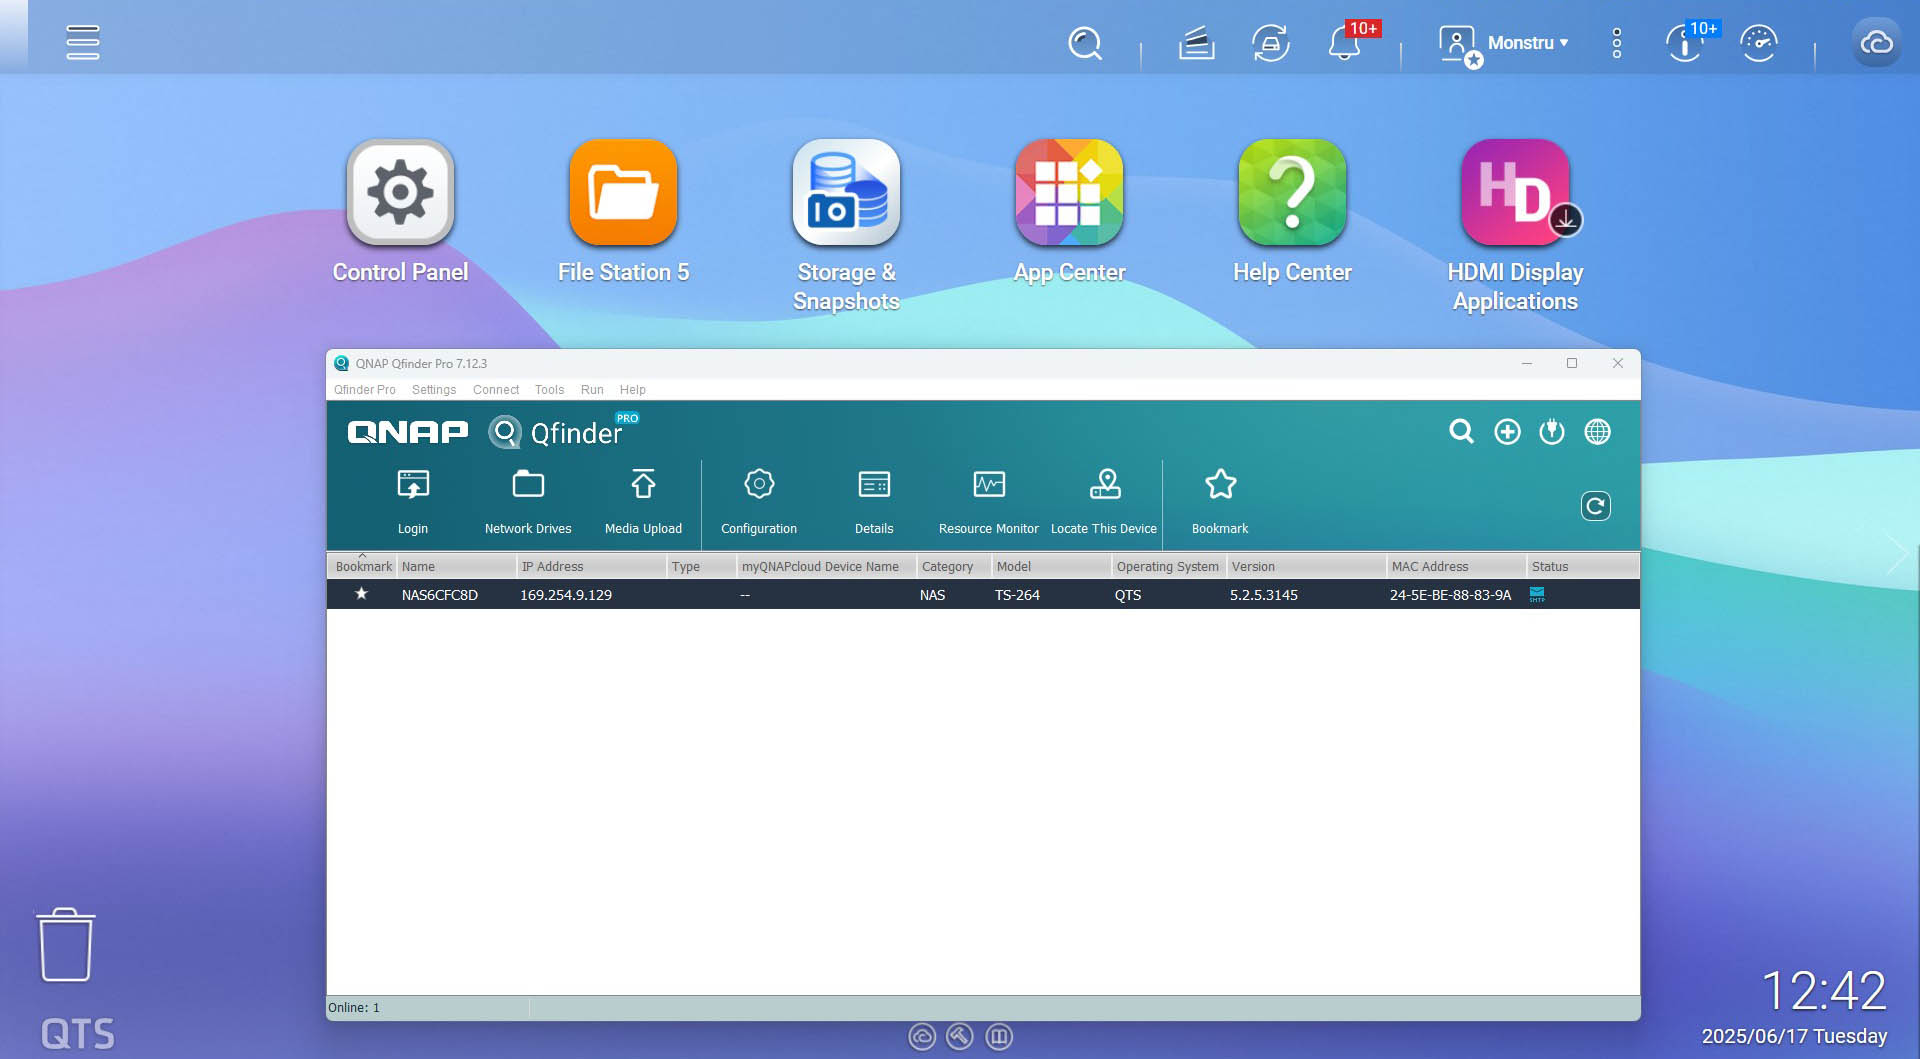Open the info icon with 10+ badge
Image resolution: width=1920 pixels, height=1059 pixels.
[1685, 43]
